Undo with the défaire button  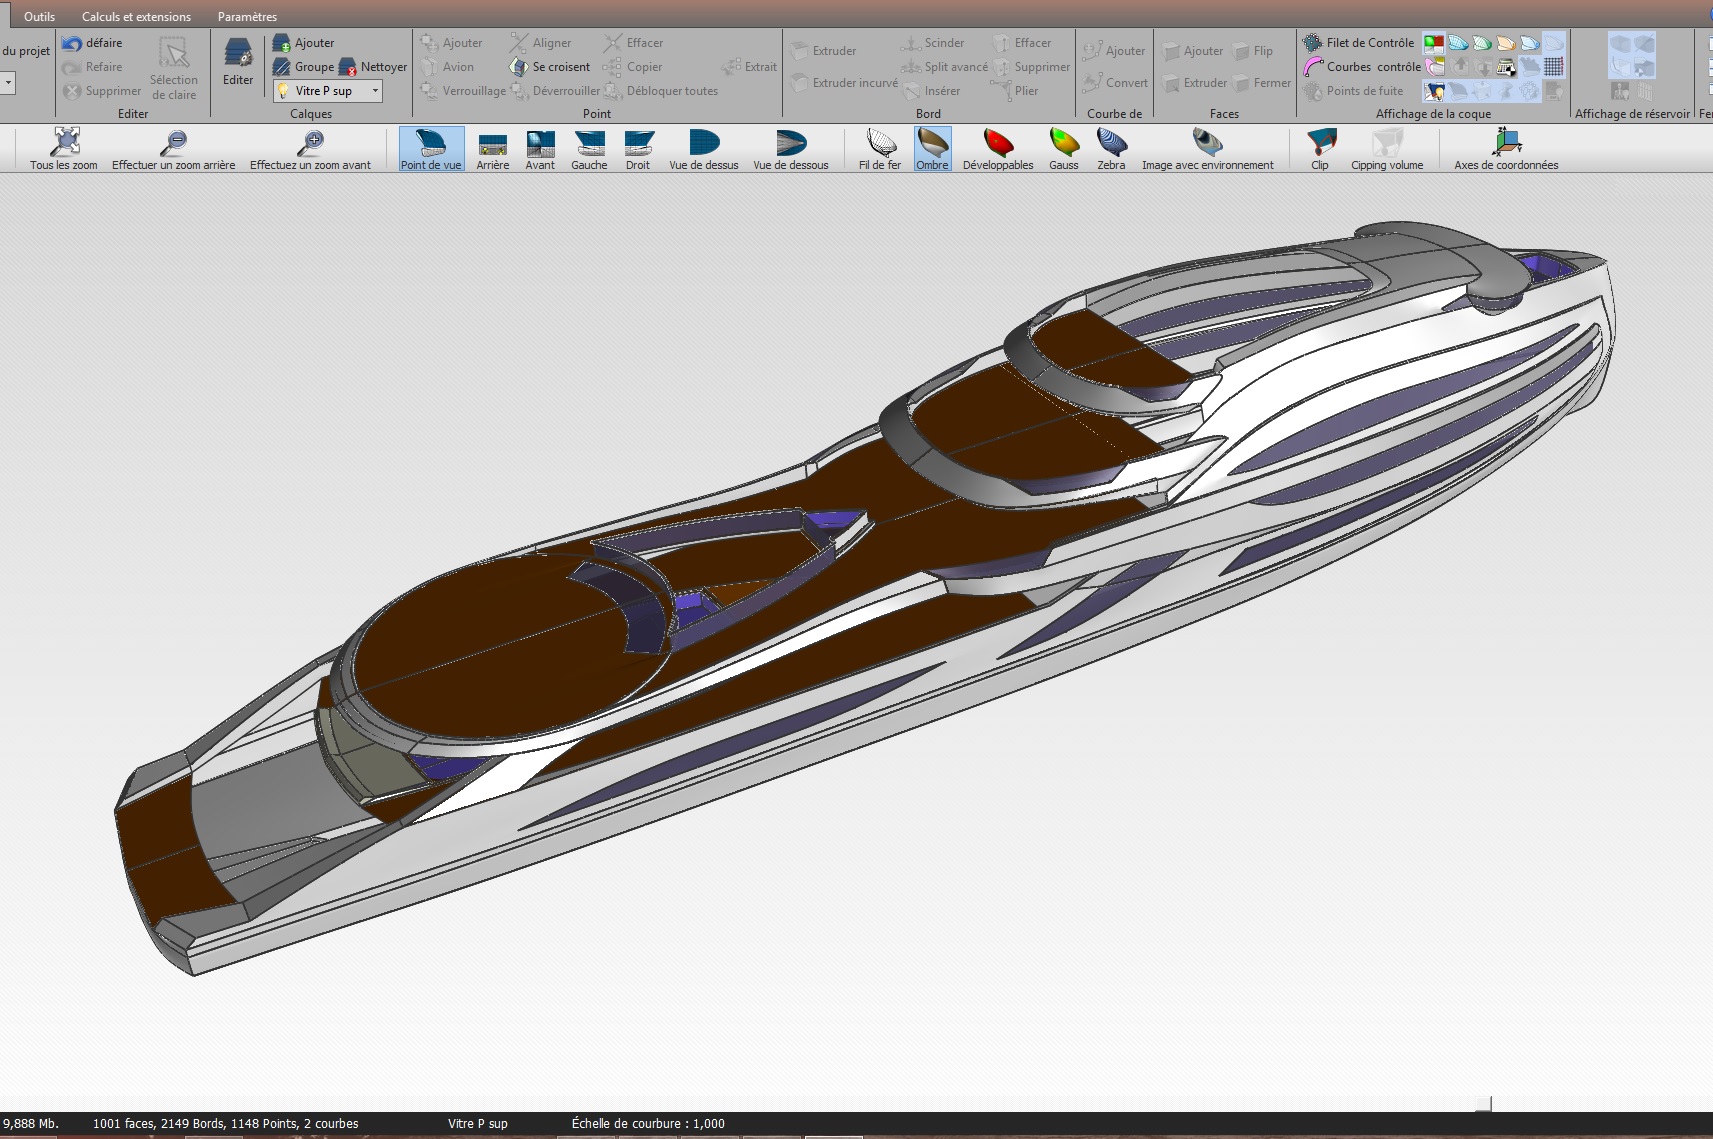pyautogui.click(x=92, y=43)
